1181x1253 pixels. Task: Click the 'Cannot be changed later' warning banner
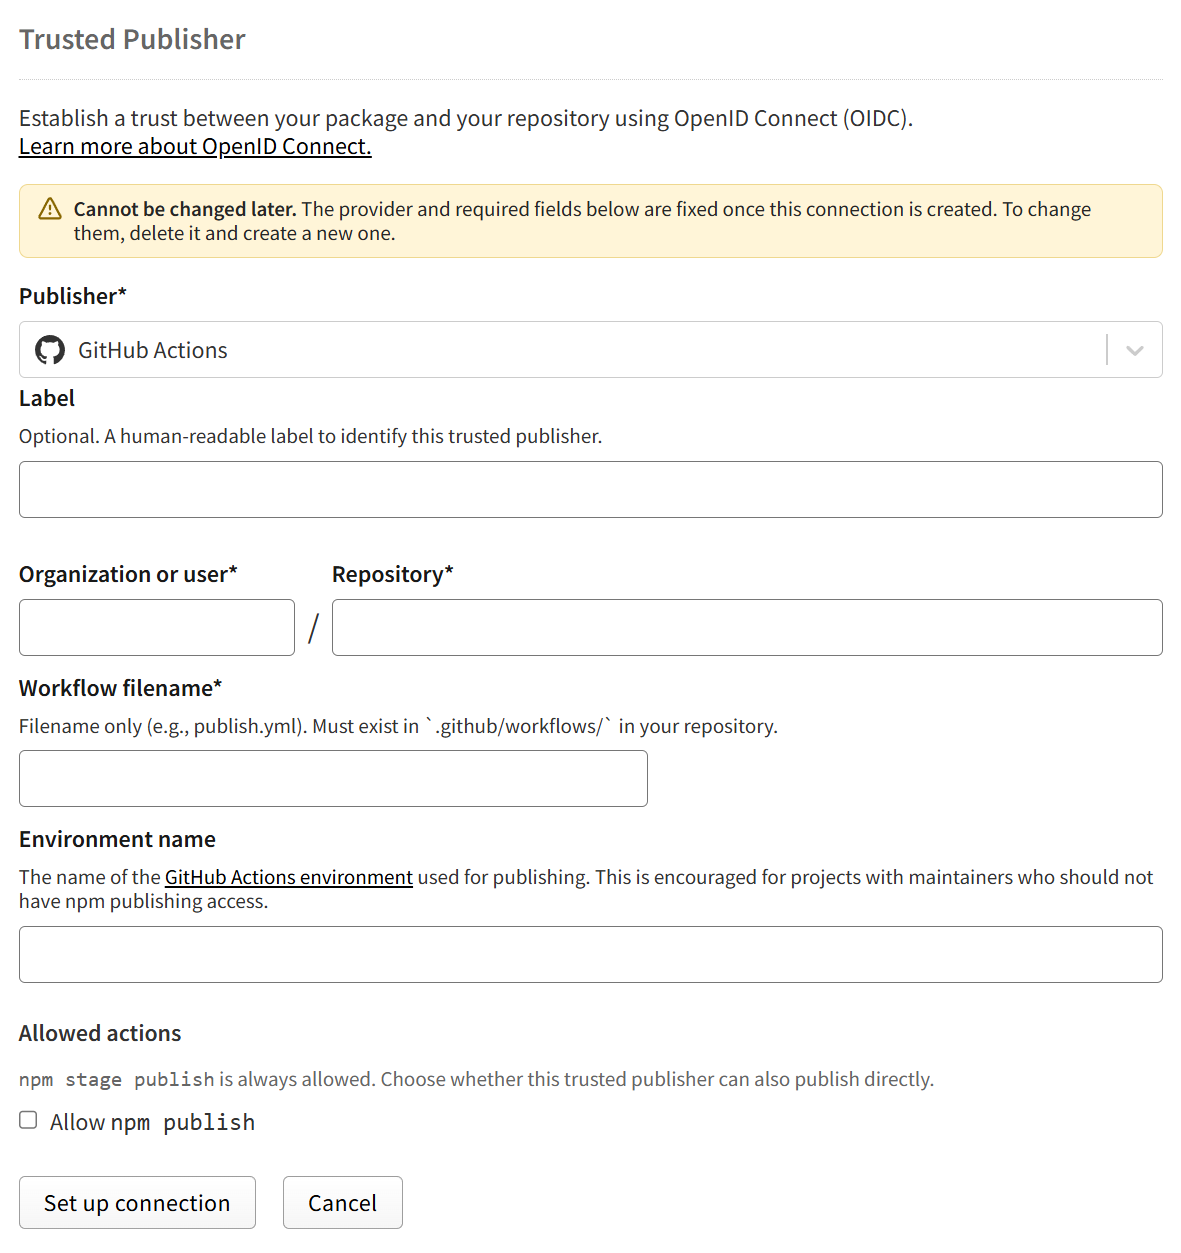[x=590, y=221]
